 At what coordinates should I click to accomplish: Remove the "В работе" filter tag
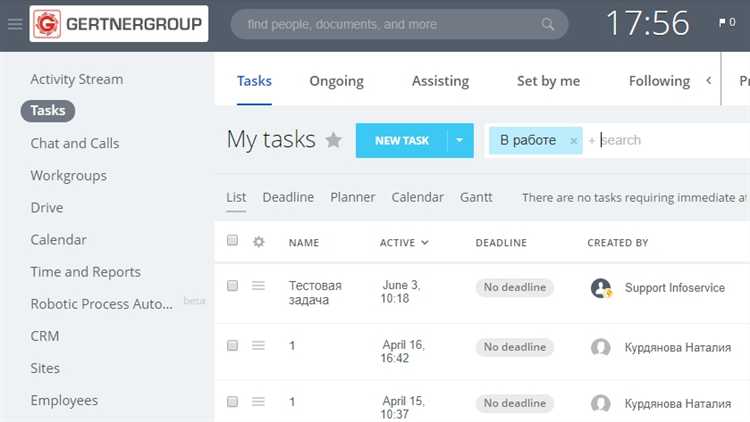[573, 141]
